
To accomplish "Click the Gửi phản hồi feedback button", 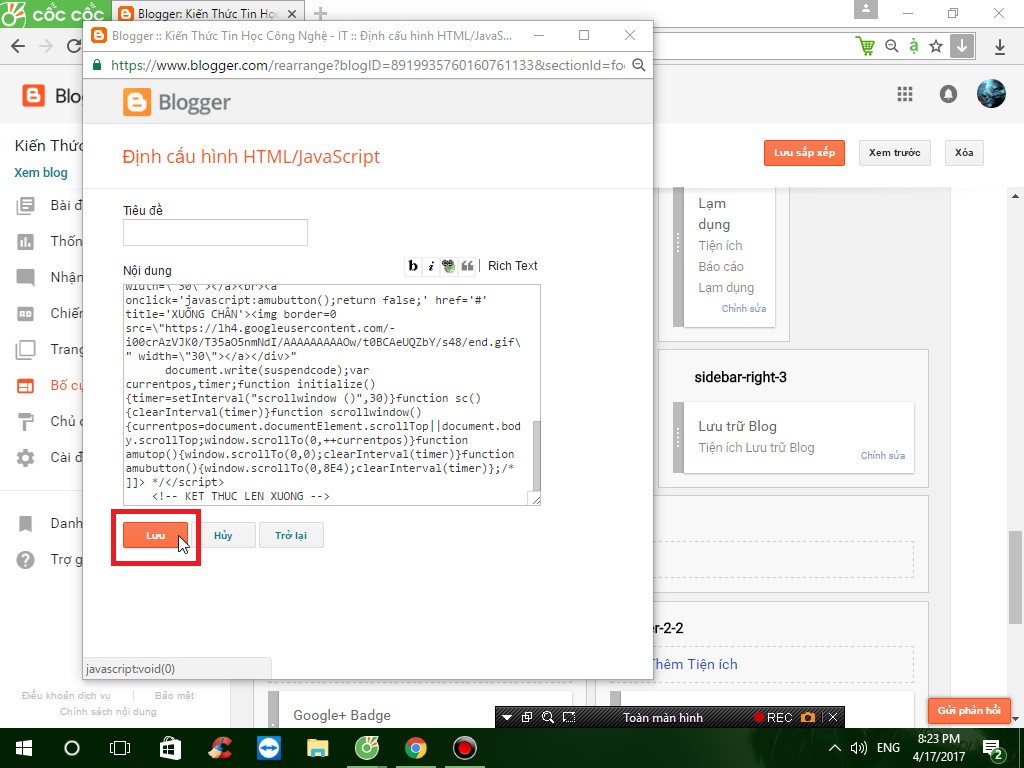I will pos(969,711).
